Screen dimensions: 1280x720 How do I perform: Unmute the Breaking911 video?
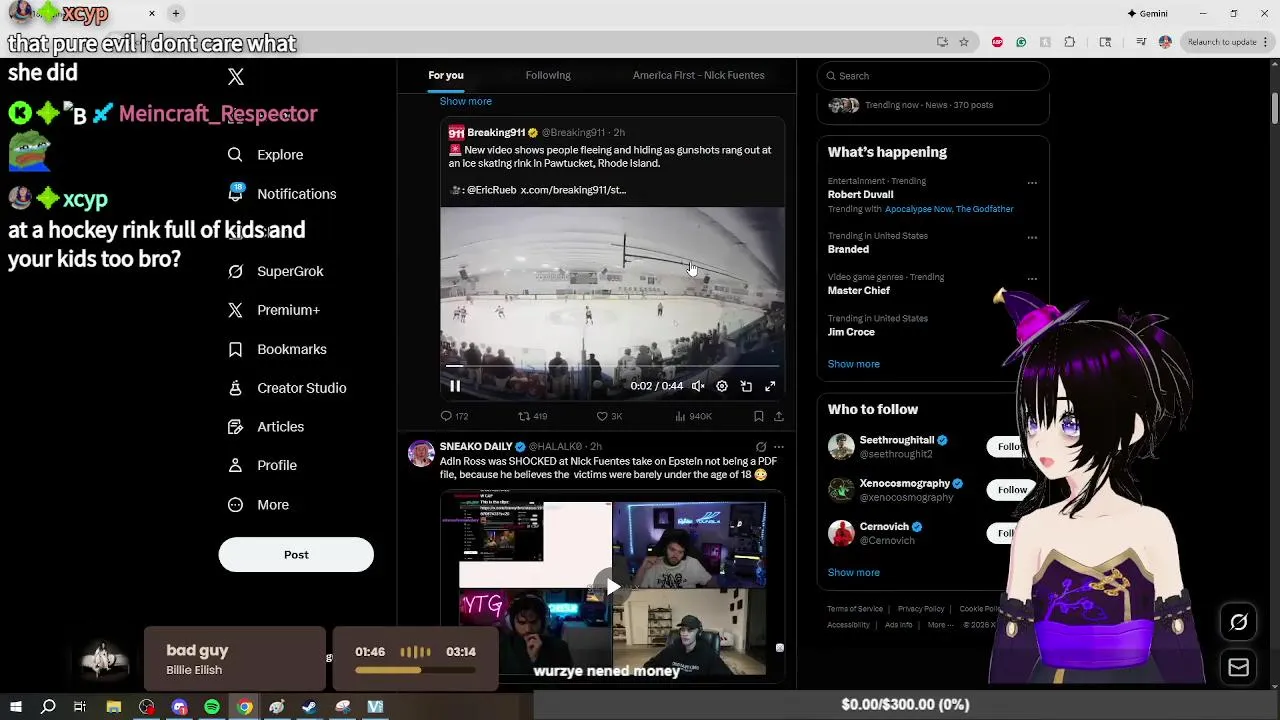[698, 386]
